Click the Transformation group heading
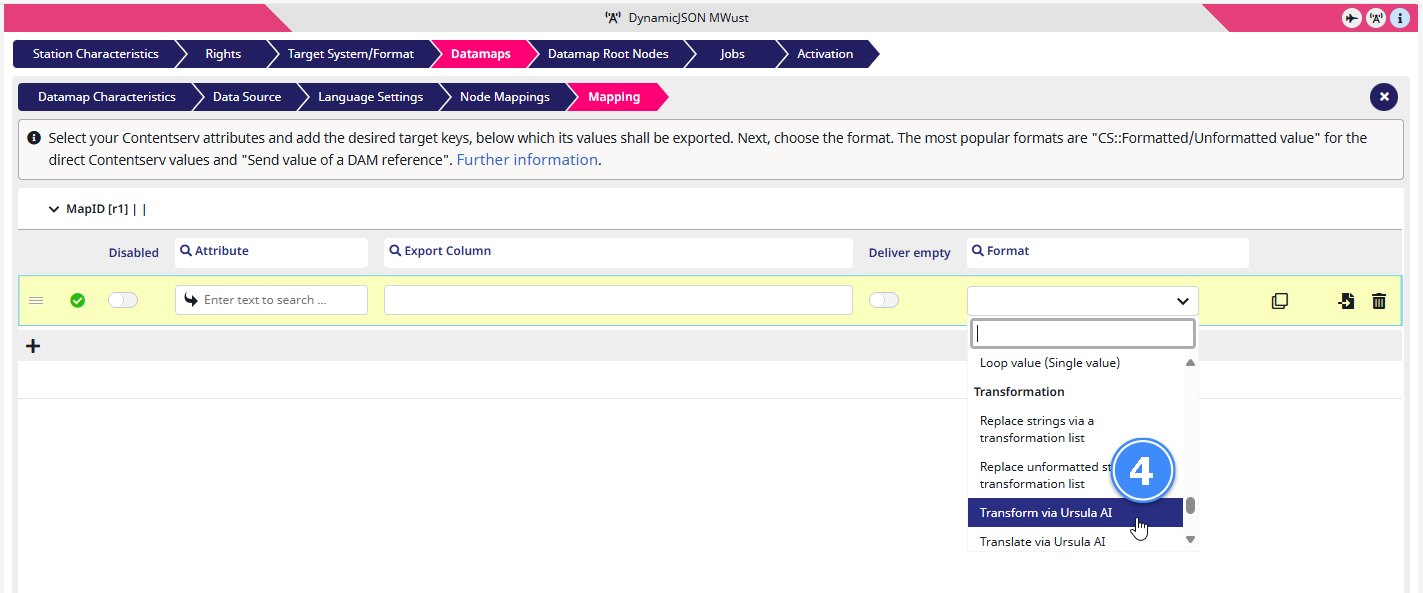Image resolution: width=1423 pixels, height=593 pixels. point(1019,392)
